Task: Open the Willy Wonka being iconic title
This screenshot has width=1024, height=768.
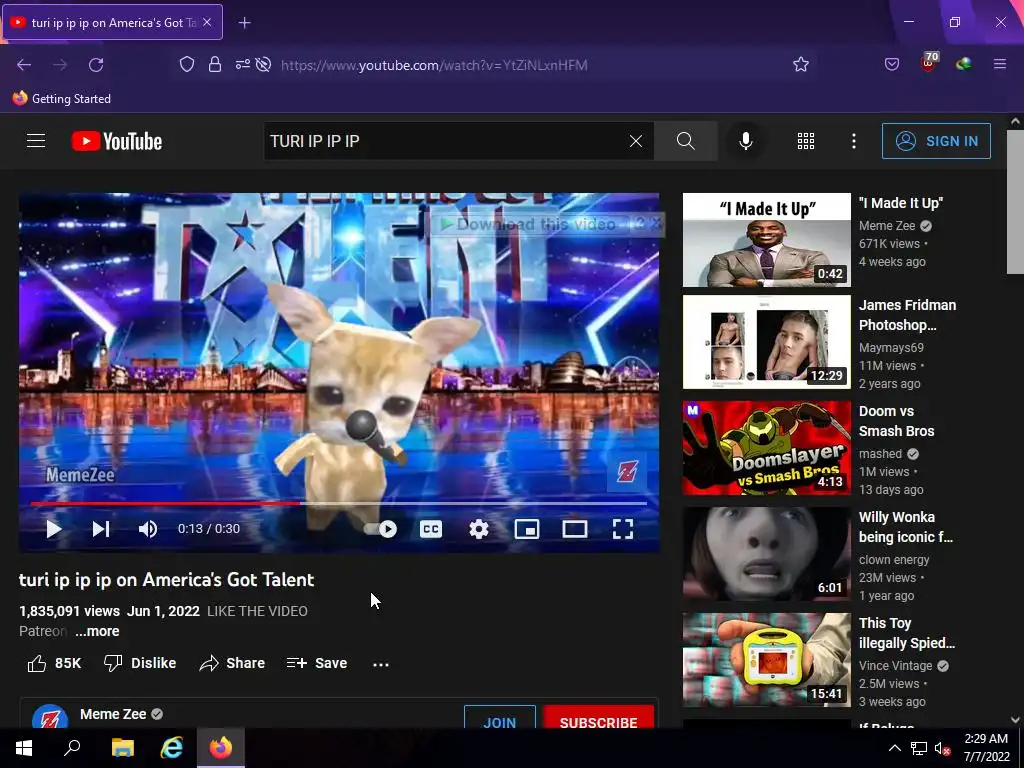Action: [906, 527]
